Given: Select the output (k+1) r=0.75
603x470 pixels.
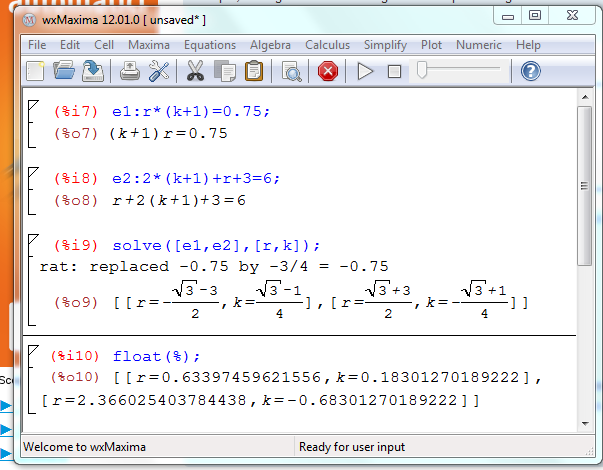Looking at the screenshot, I should coord(168,133).
